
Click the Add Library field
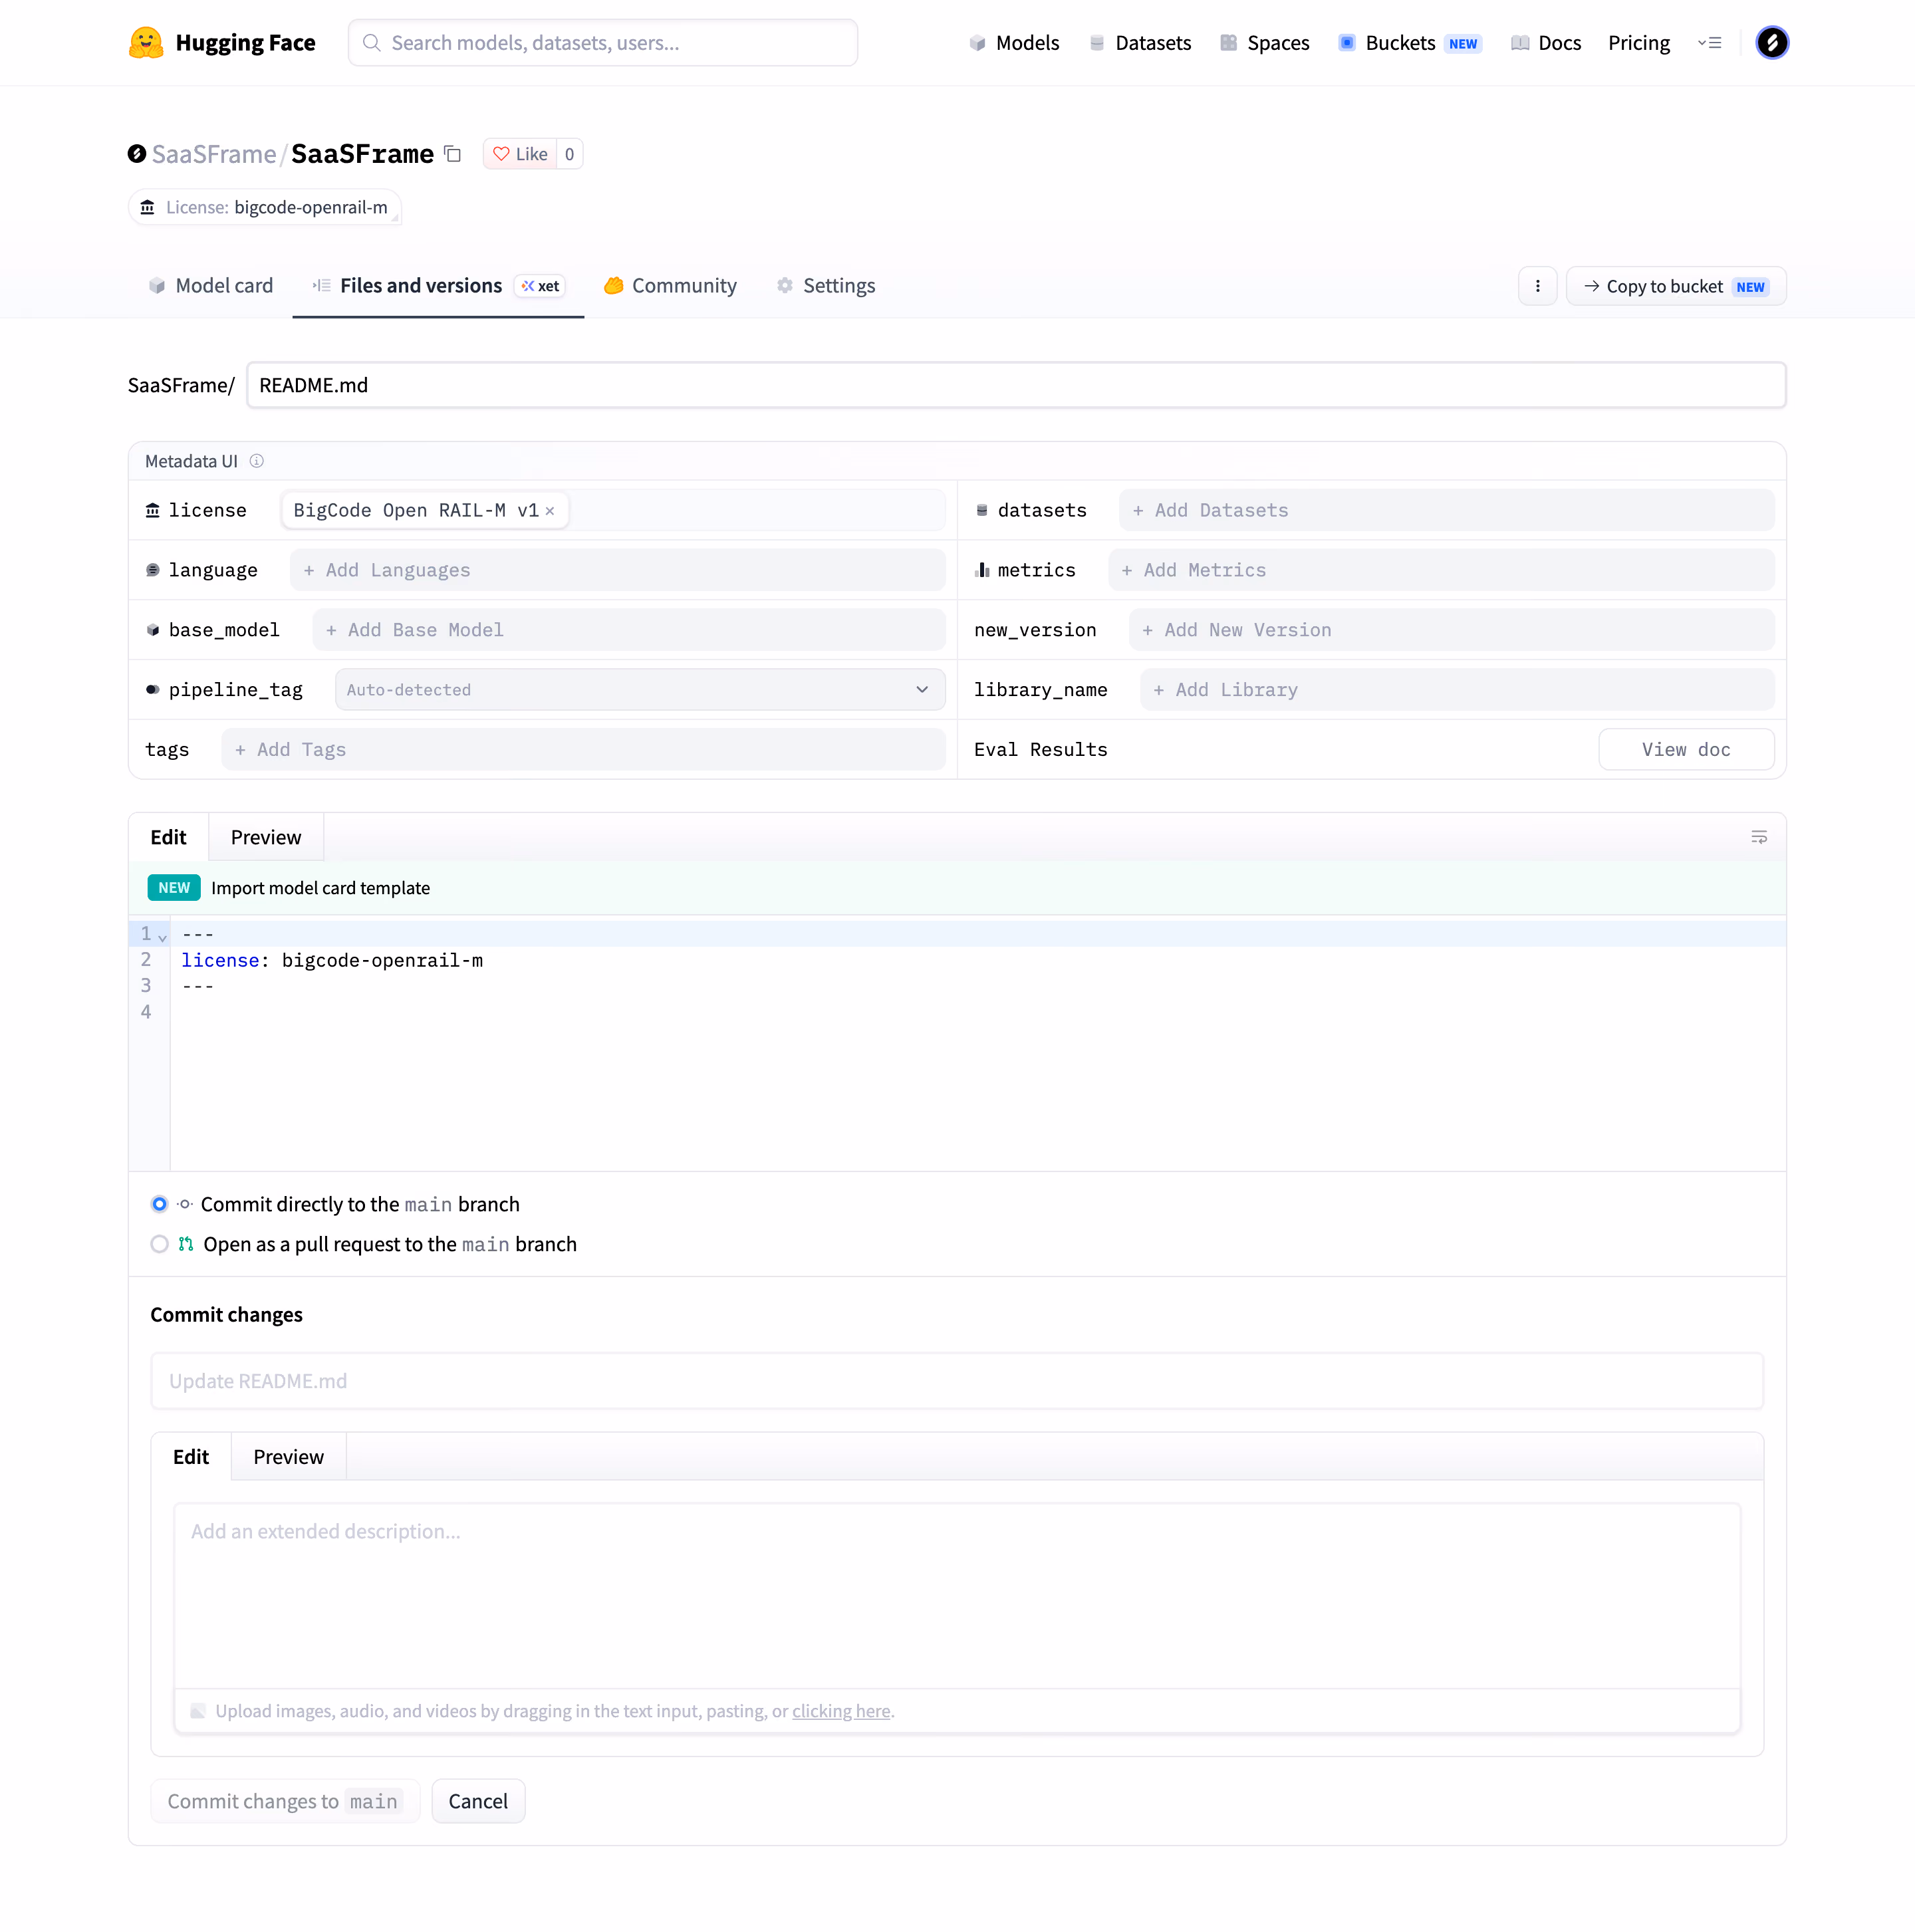[1457, 690]
